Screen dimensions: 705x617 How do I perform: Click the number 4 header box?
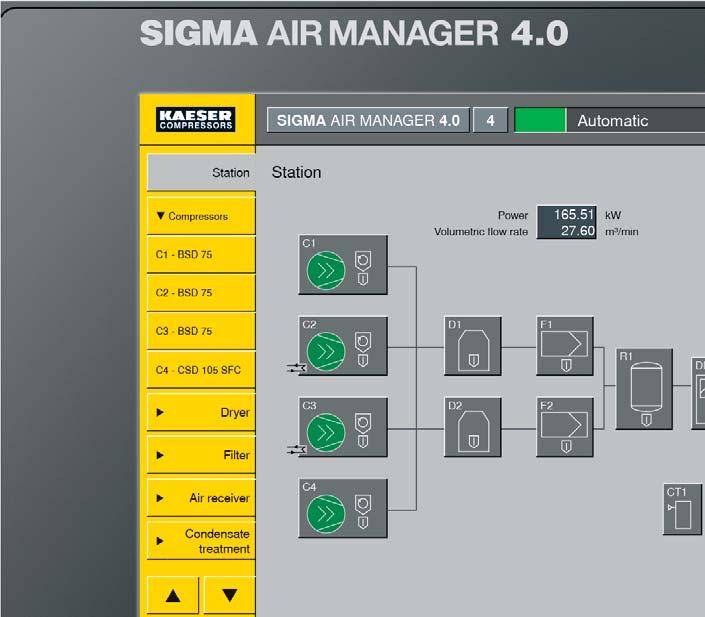491,120
